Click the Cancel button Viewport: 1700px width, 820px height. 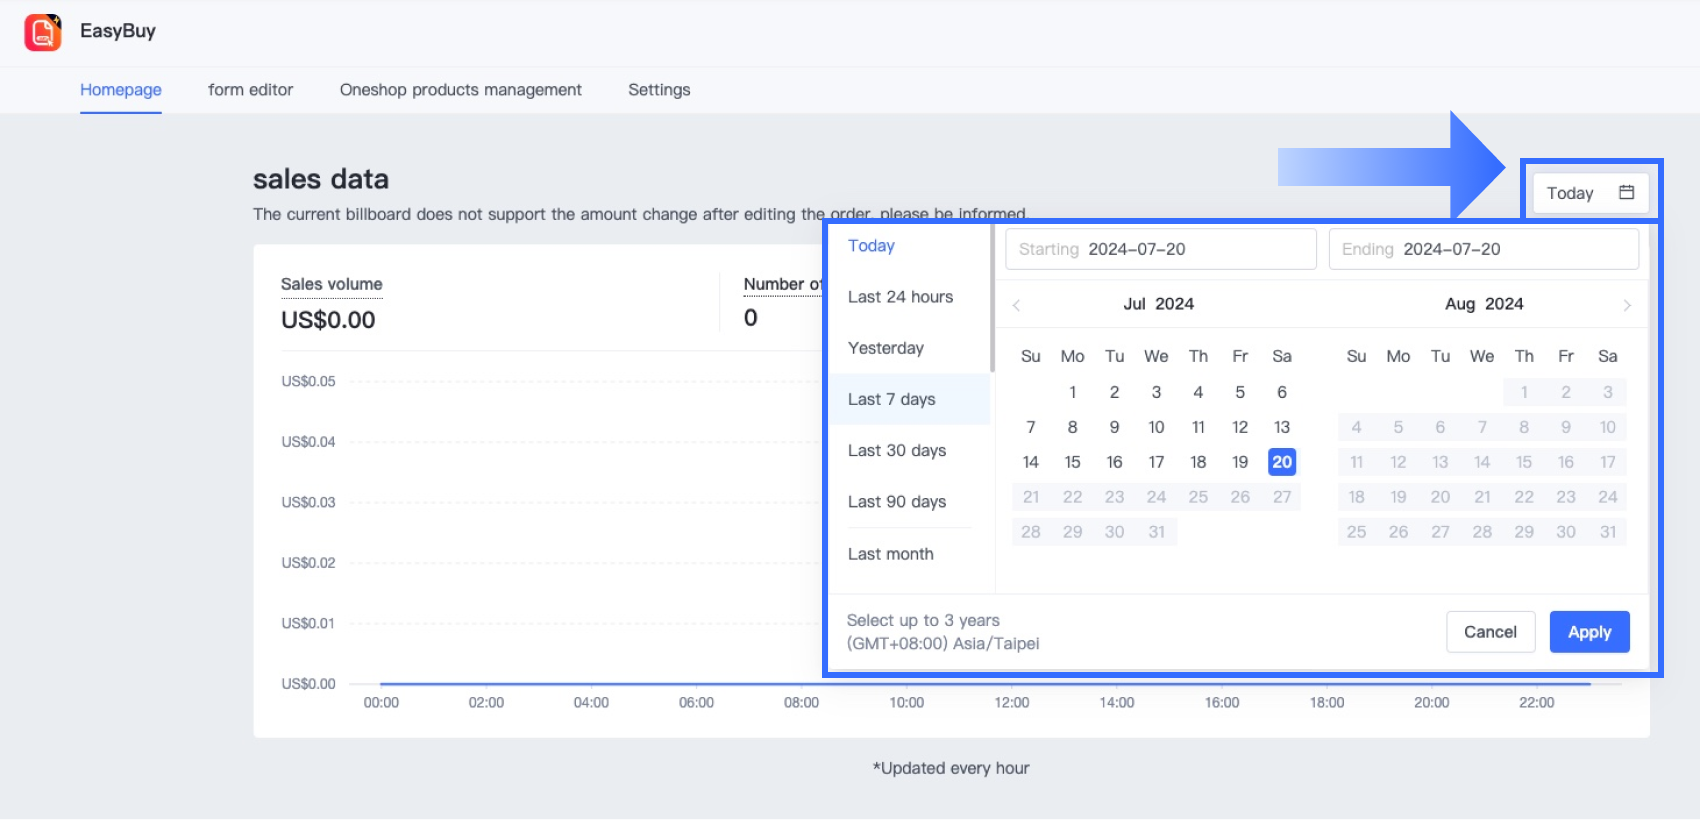pos(1490,632)
